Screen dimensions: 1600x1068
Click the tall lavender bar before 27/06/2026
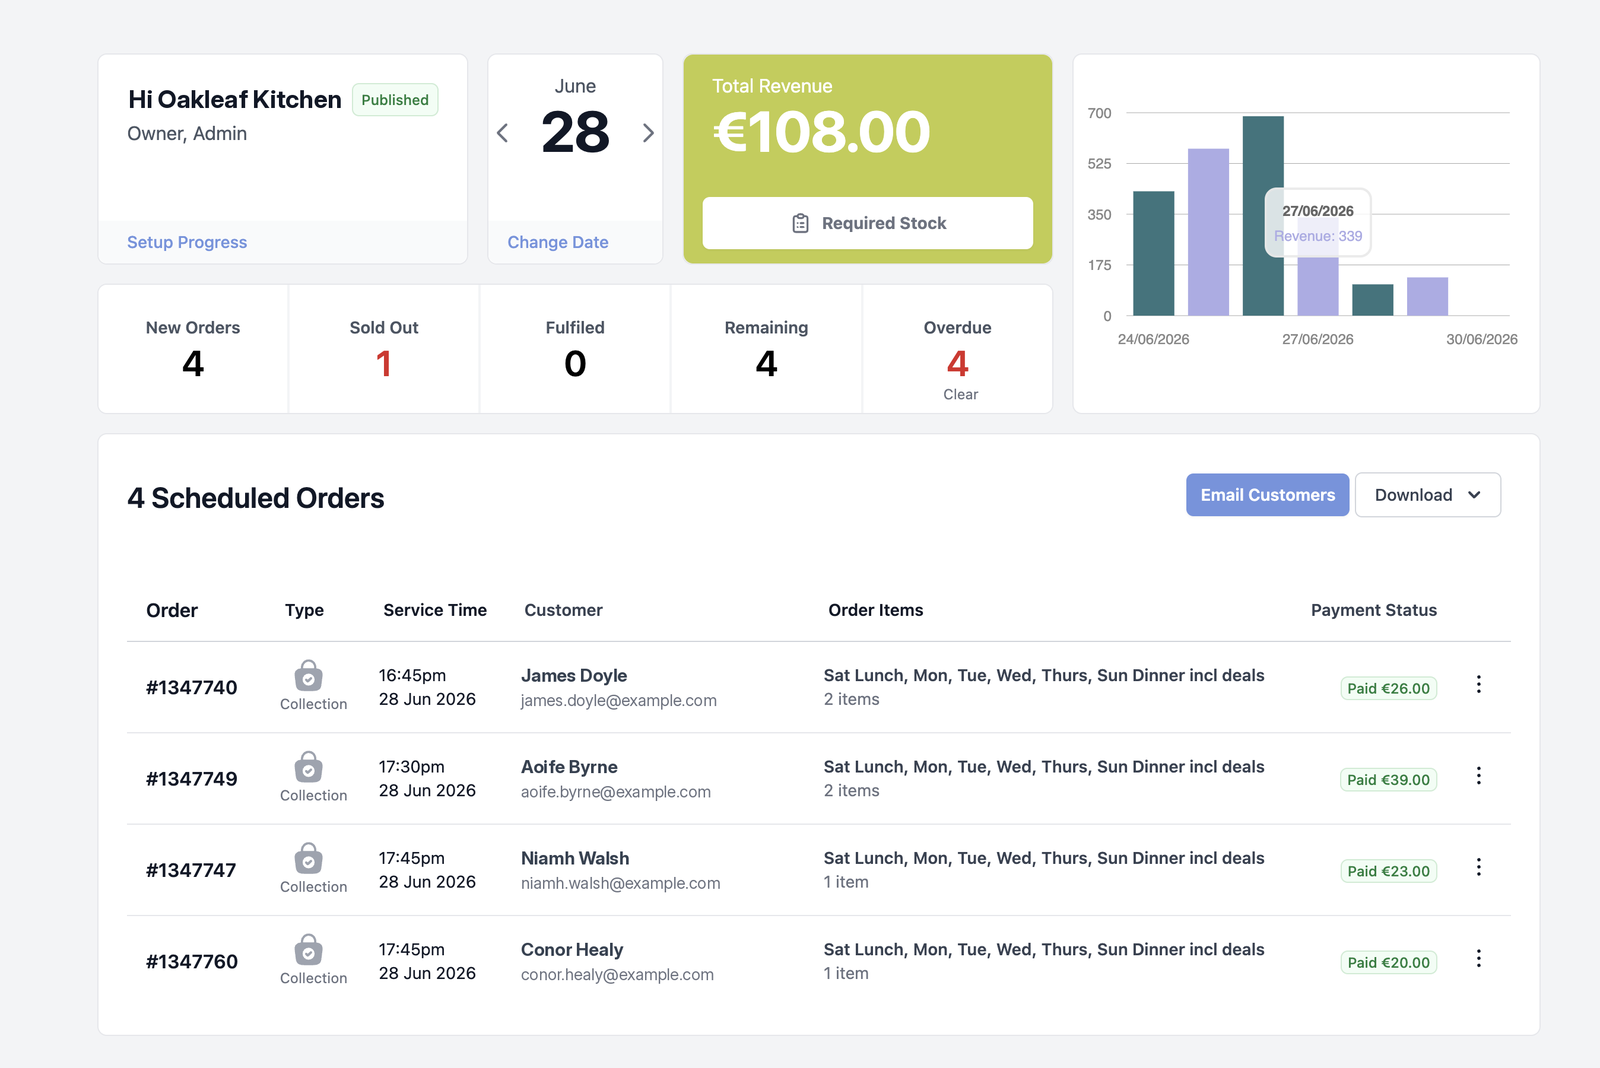point(1208,232)
